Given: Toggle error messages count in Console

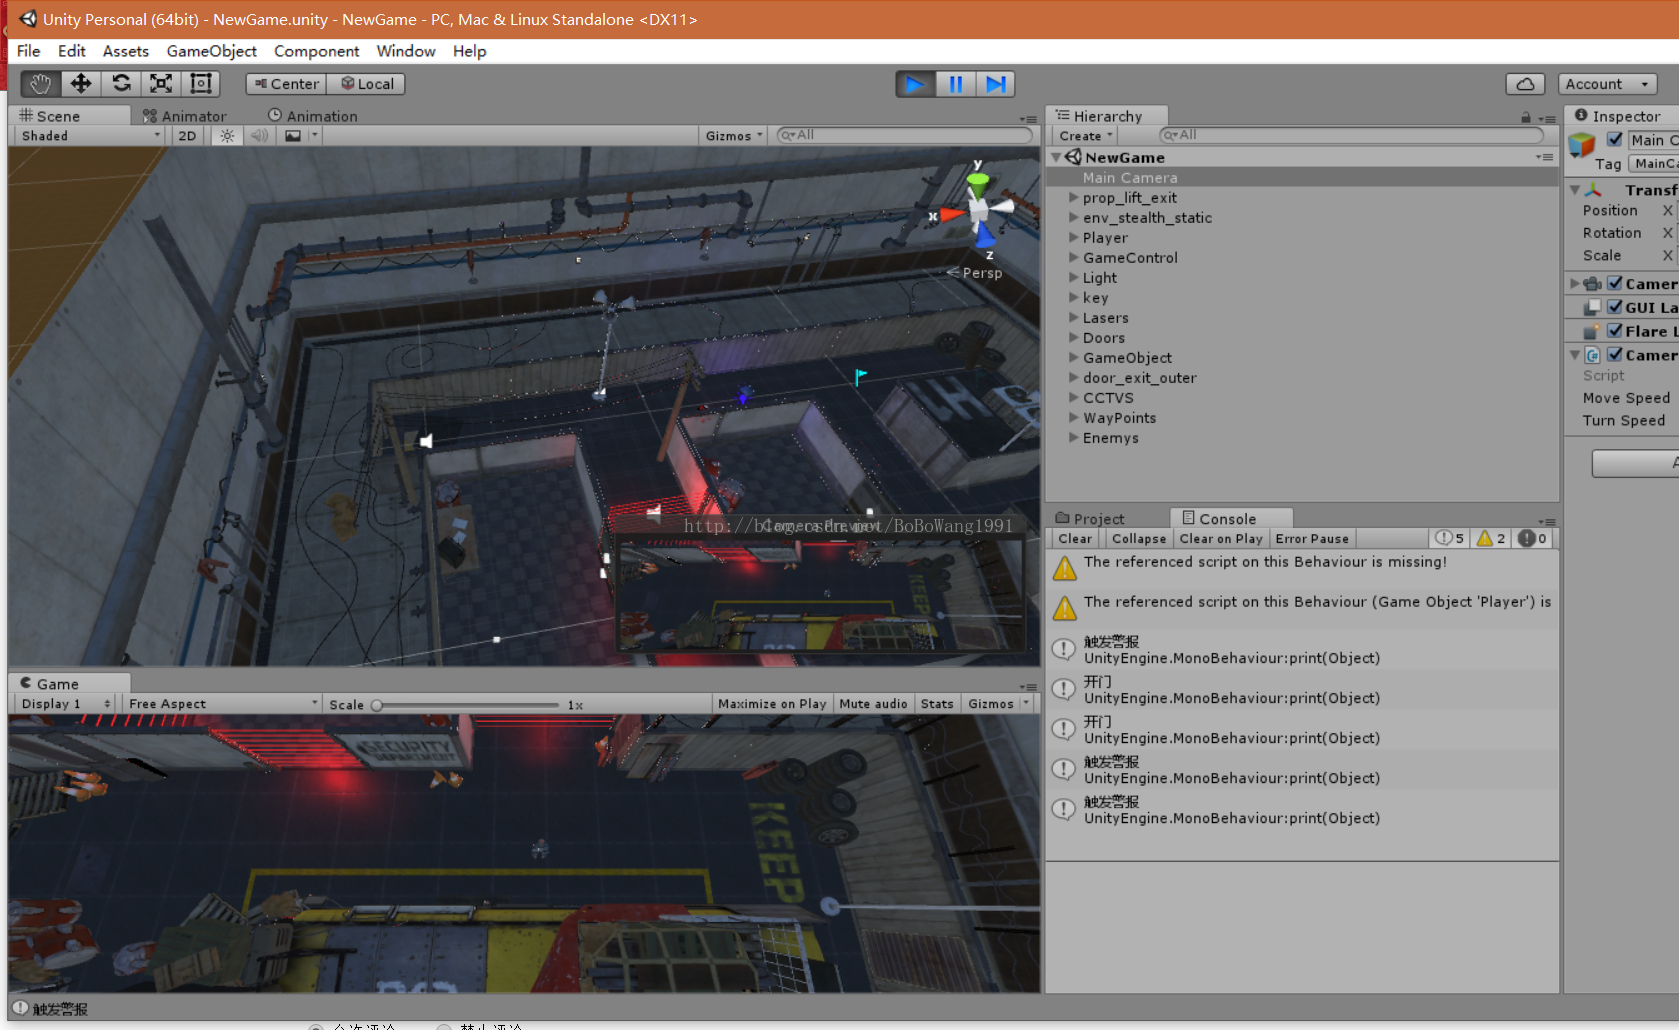Looking at the screenshot, I should click(1532, 538).
